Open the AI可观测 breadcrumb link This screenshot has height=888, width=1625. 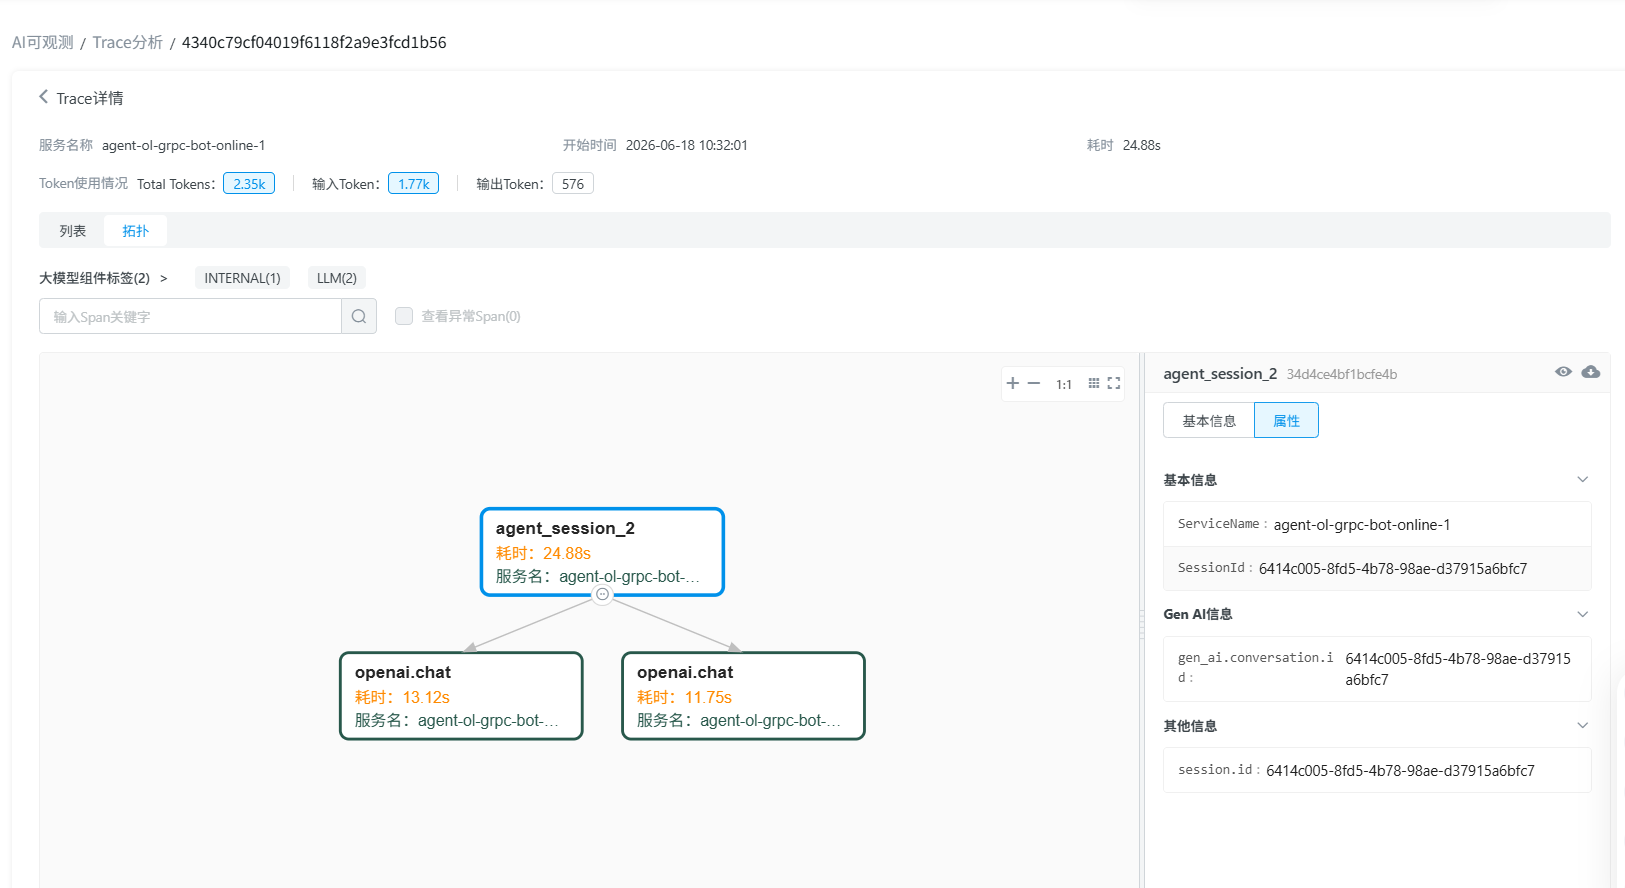coord(43,42)
